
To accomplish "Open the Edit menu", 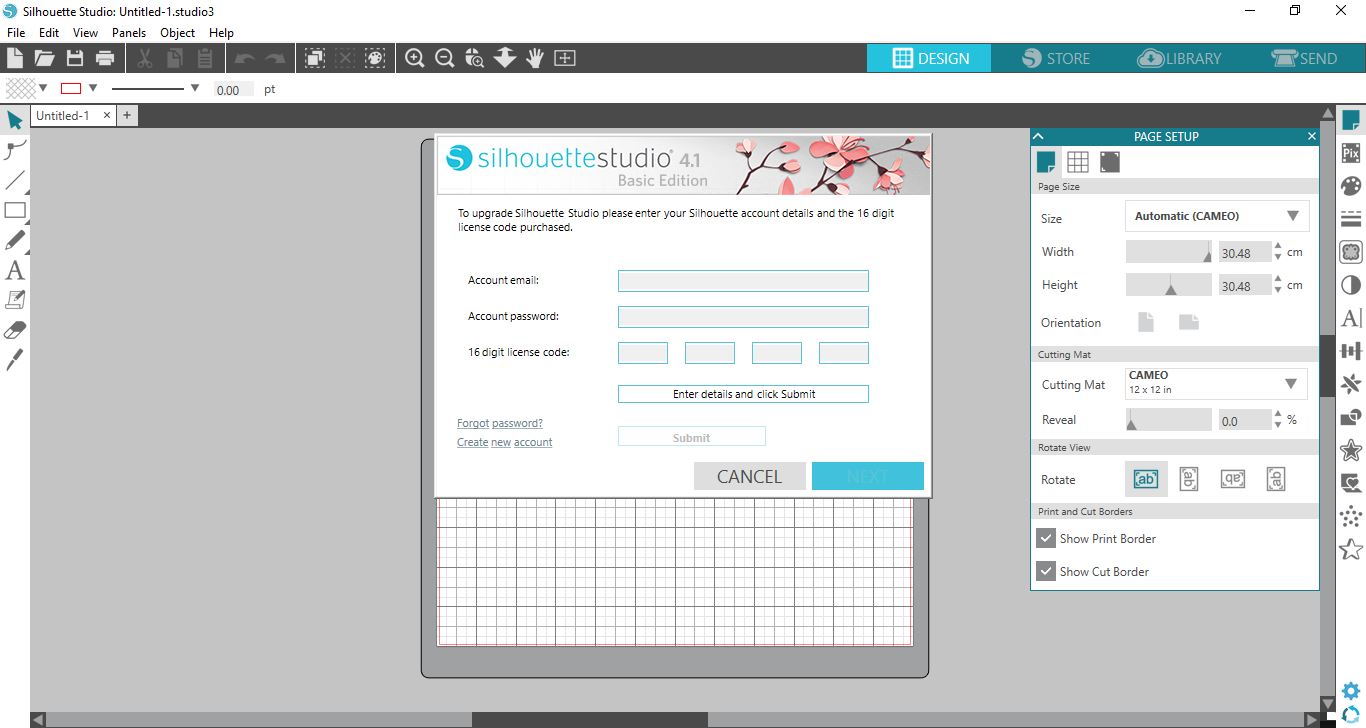I will click(49, 32).
